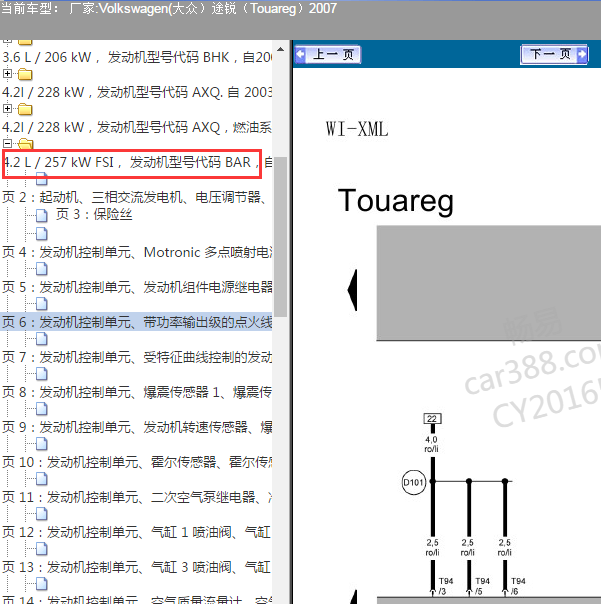Select 3.6 L / 206 kW BHK engine entry
Screen dimensions: 601x604
(137, 57)
